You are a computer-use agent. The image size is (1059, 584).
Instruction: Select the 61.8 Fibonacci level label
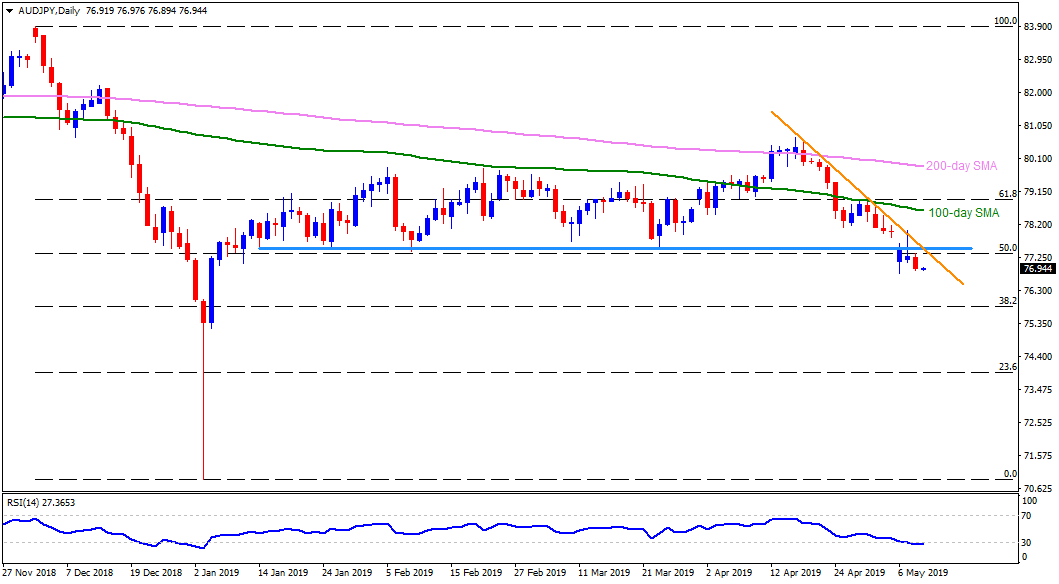pyautogui.click(x=1008, y=193)
